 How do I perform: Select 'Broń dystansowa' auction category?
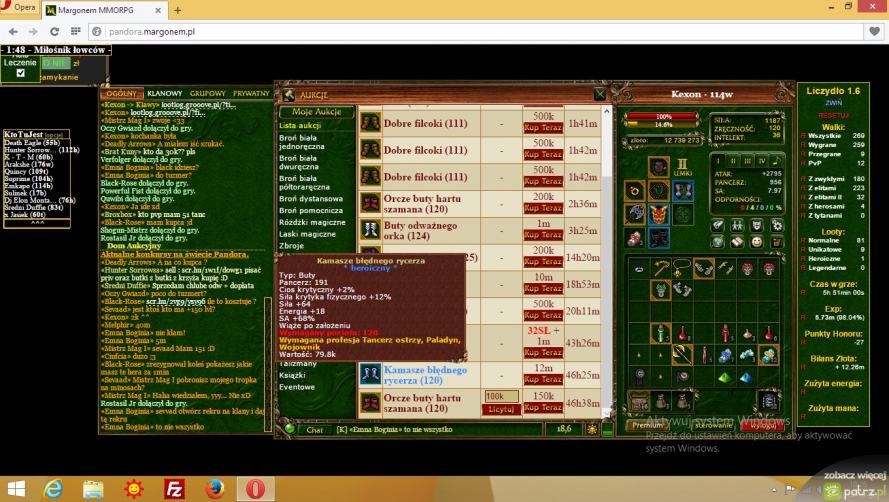point(309,197)
